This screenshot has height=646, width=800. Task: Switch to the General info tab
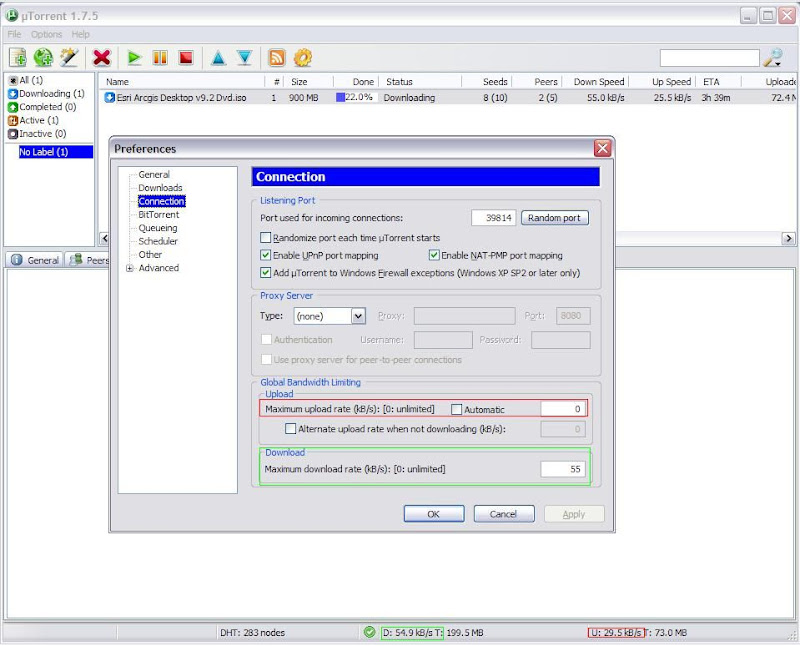click(35, 260)
